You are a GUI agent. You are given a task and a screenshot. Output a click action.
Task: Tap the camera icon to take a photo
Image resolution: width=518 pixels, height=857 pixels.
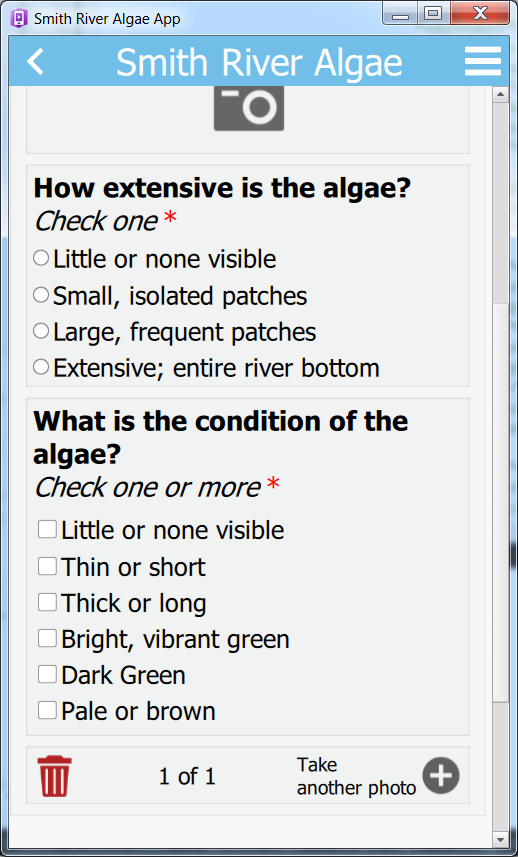[x=249, y=108]
